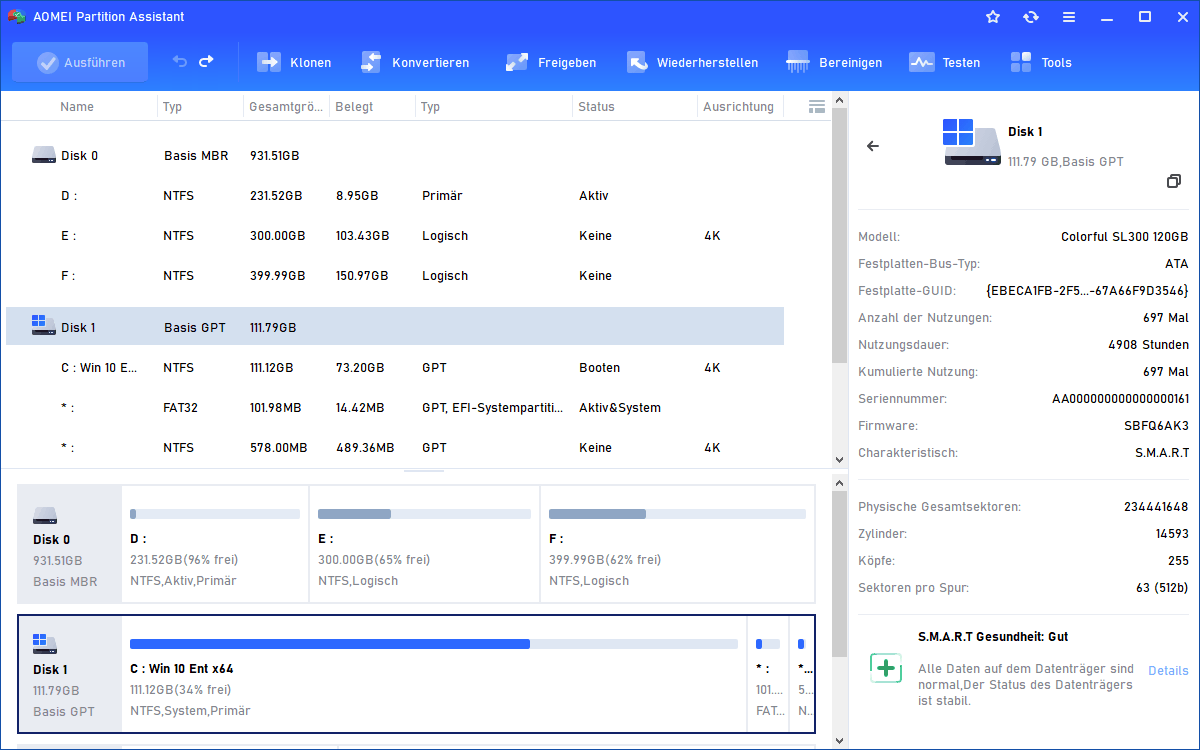Click the column settings list icon
1200x750 pixels.
(816, 106)
